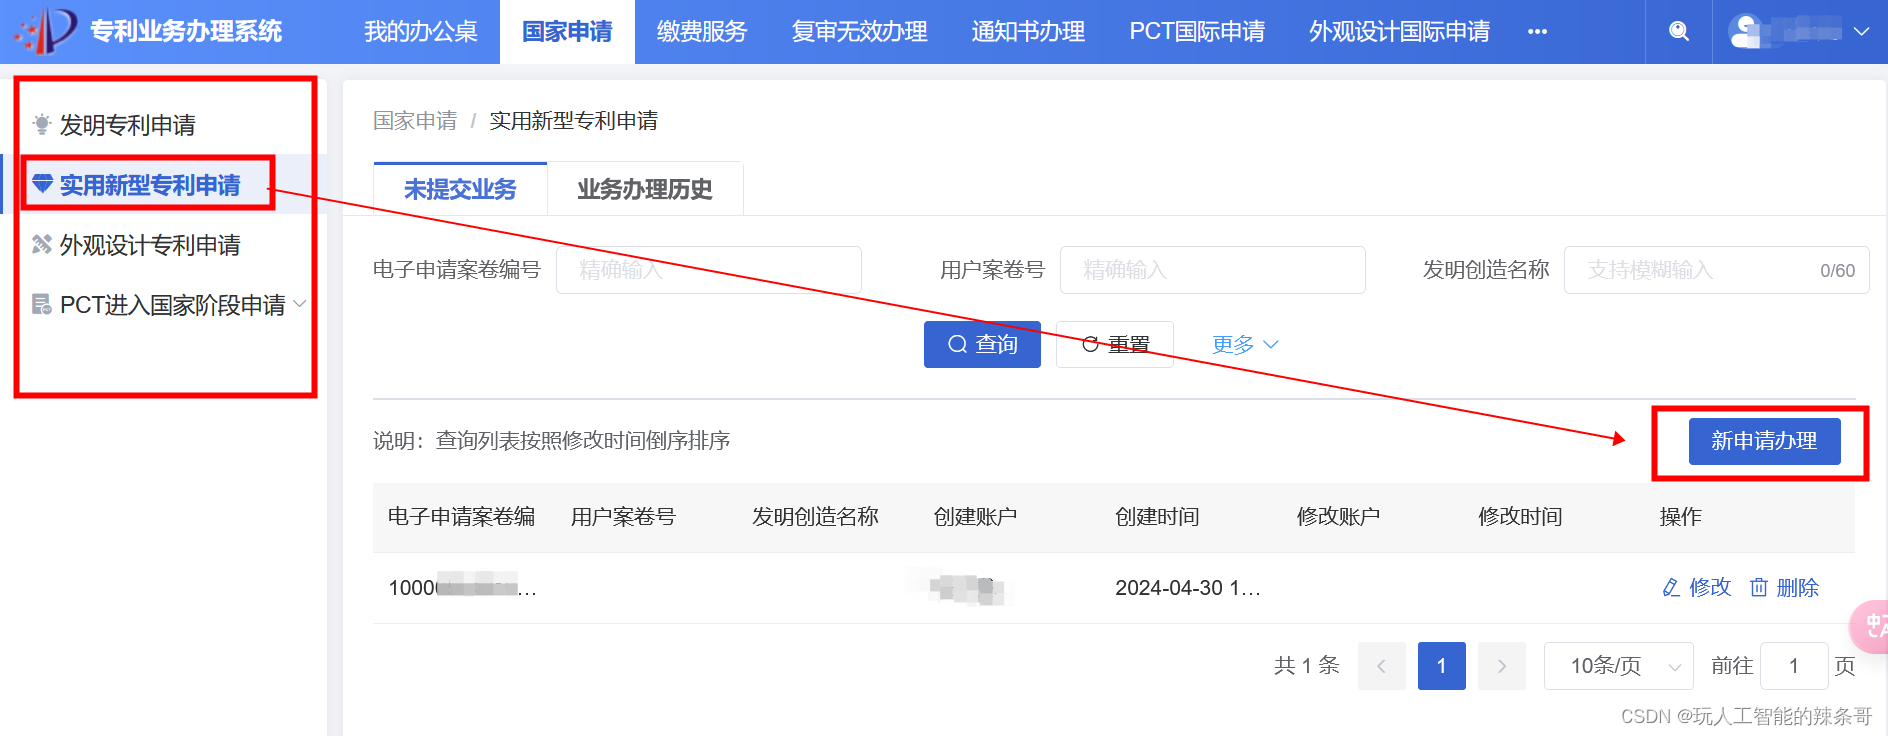This screenshot has width=1888, height=736.
Task: Open 缴费服务 menu
Action: point(702,32)
